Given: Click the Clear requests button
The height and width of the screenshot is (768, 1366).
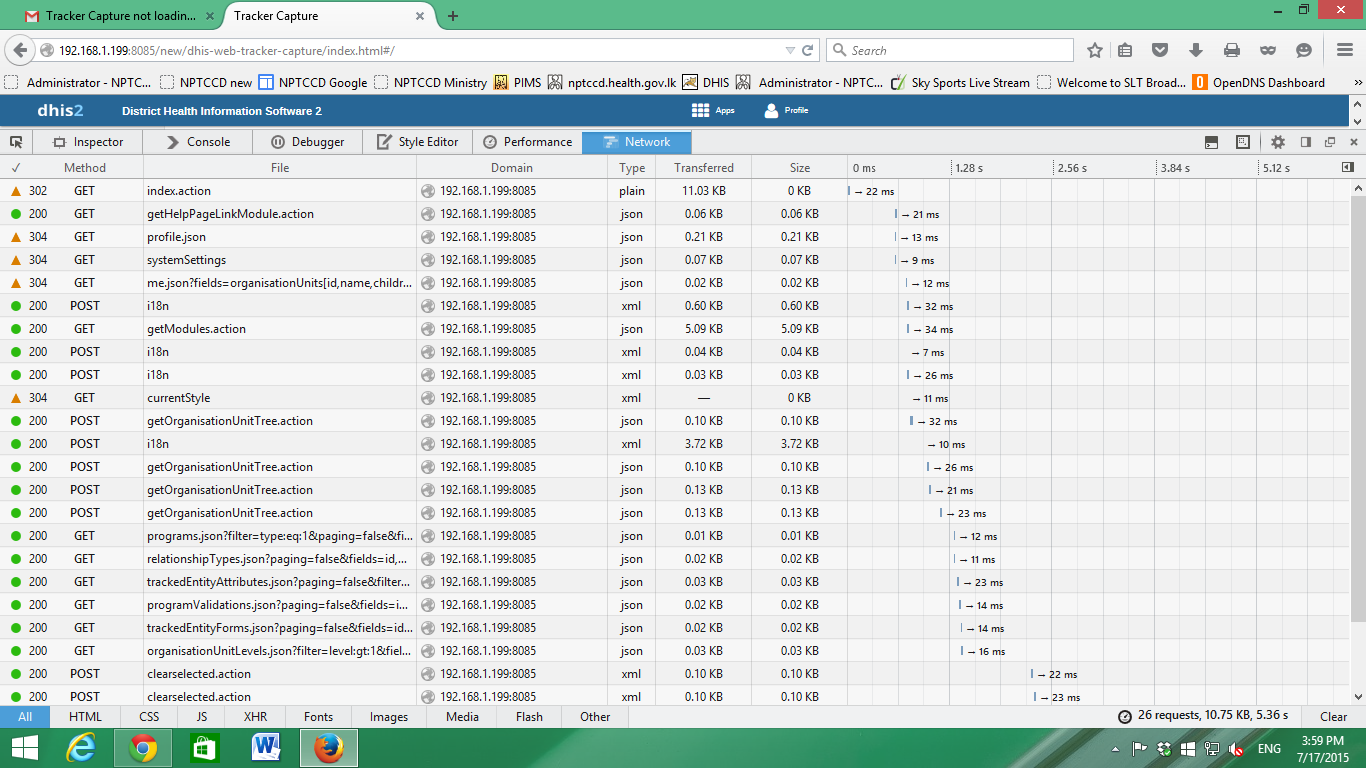Looking at the screenshot, I should coord(1333,716).
